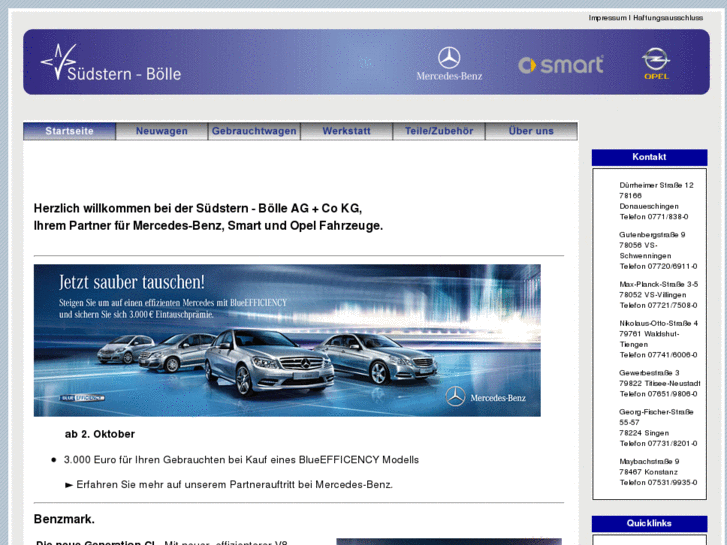Click the Dürrheimer Straße 12 address text
The width and height of the screenshot is (727, 545).
point(656,185)
